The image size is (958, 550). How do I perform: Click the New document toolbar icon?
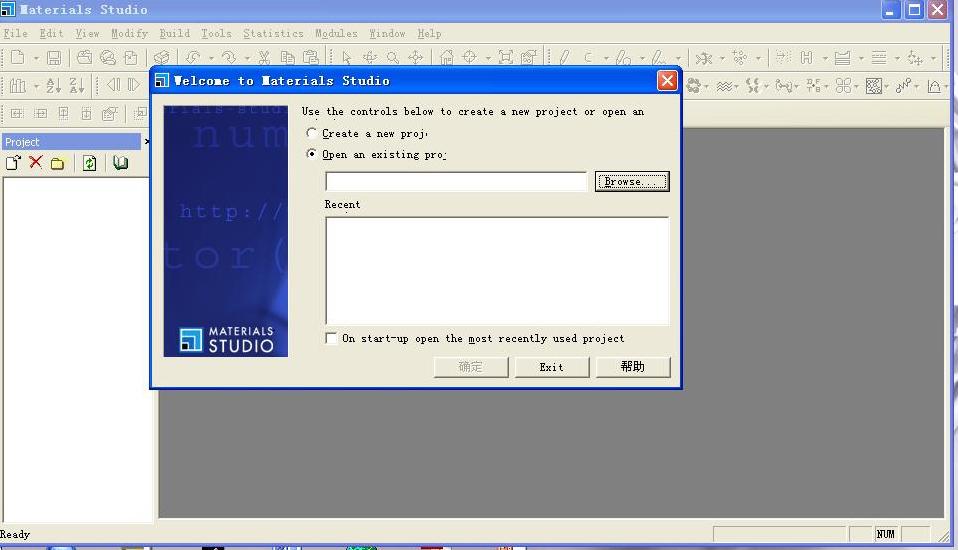click(18, 57)
